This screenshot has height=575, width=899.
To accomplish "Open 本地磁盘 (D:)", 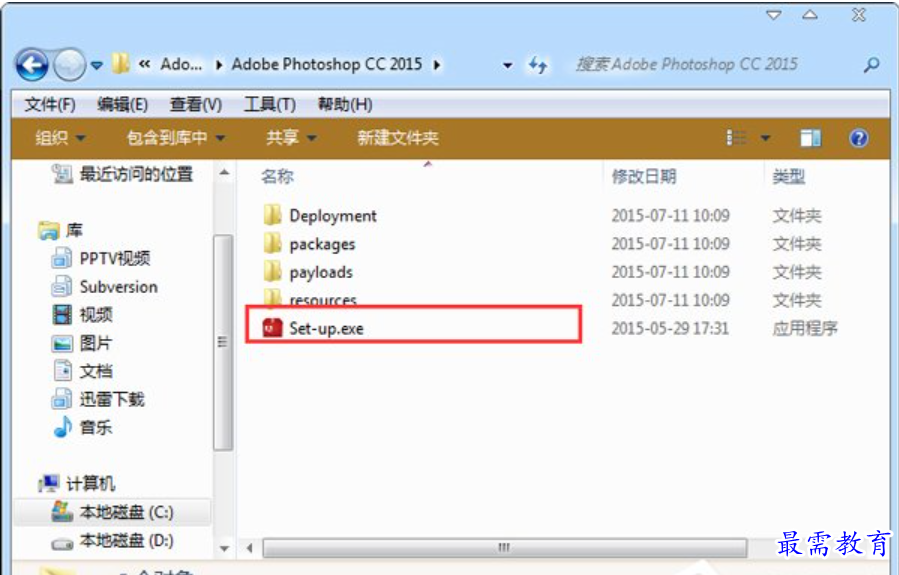I will point(112,540).
